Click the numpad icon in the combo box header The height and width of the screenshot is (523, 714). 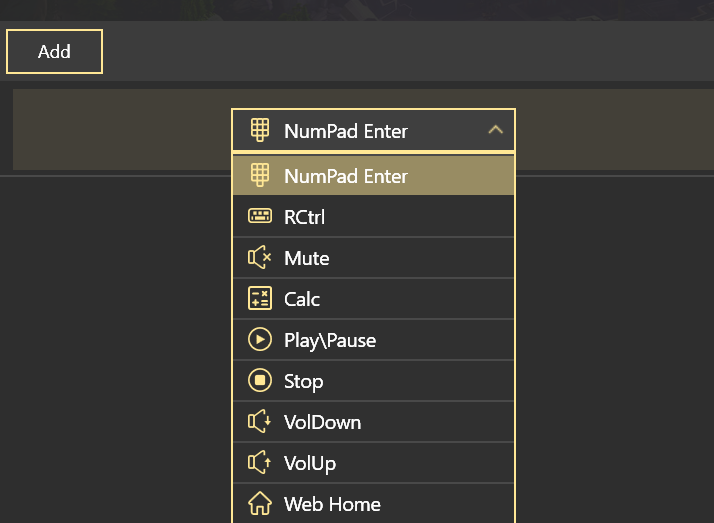point(259,131)
